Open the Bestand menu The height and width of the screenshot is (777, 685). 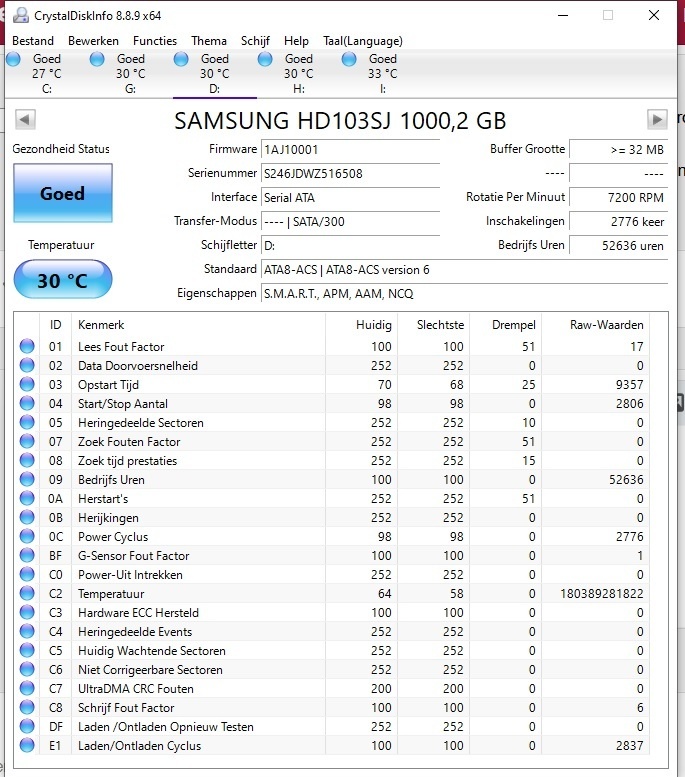[33, 41]
